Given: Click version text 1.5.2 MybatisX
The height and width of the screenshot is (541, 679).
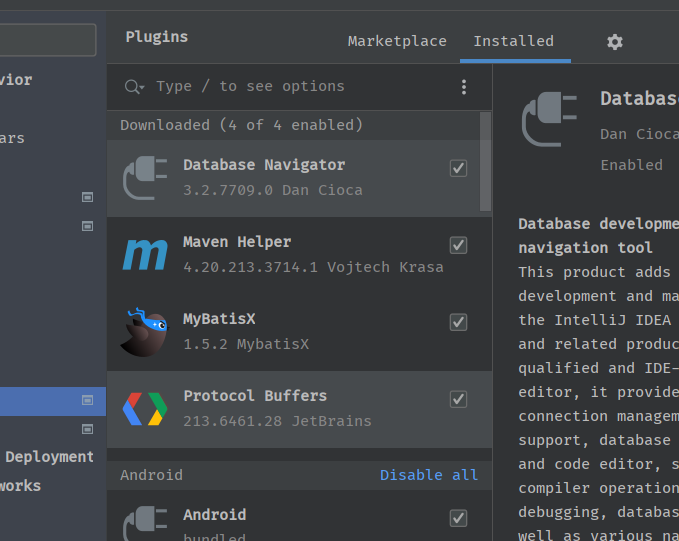Looking at the screenshot, I should click(x=246, y=344).
